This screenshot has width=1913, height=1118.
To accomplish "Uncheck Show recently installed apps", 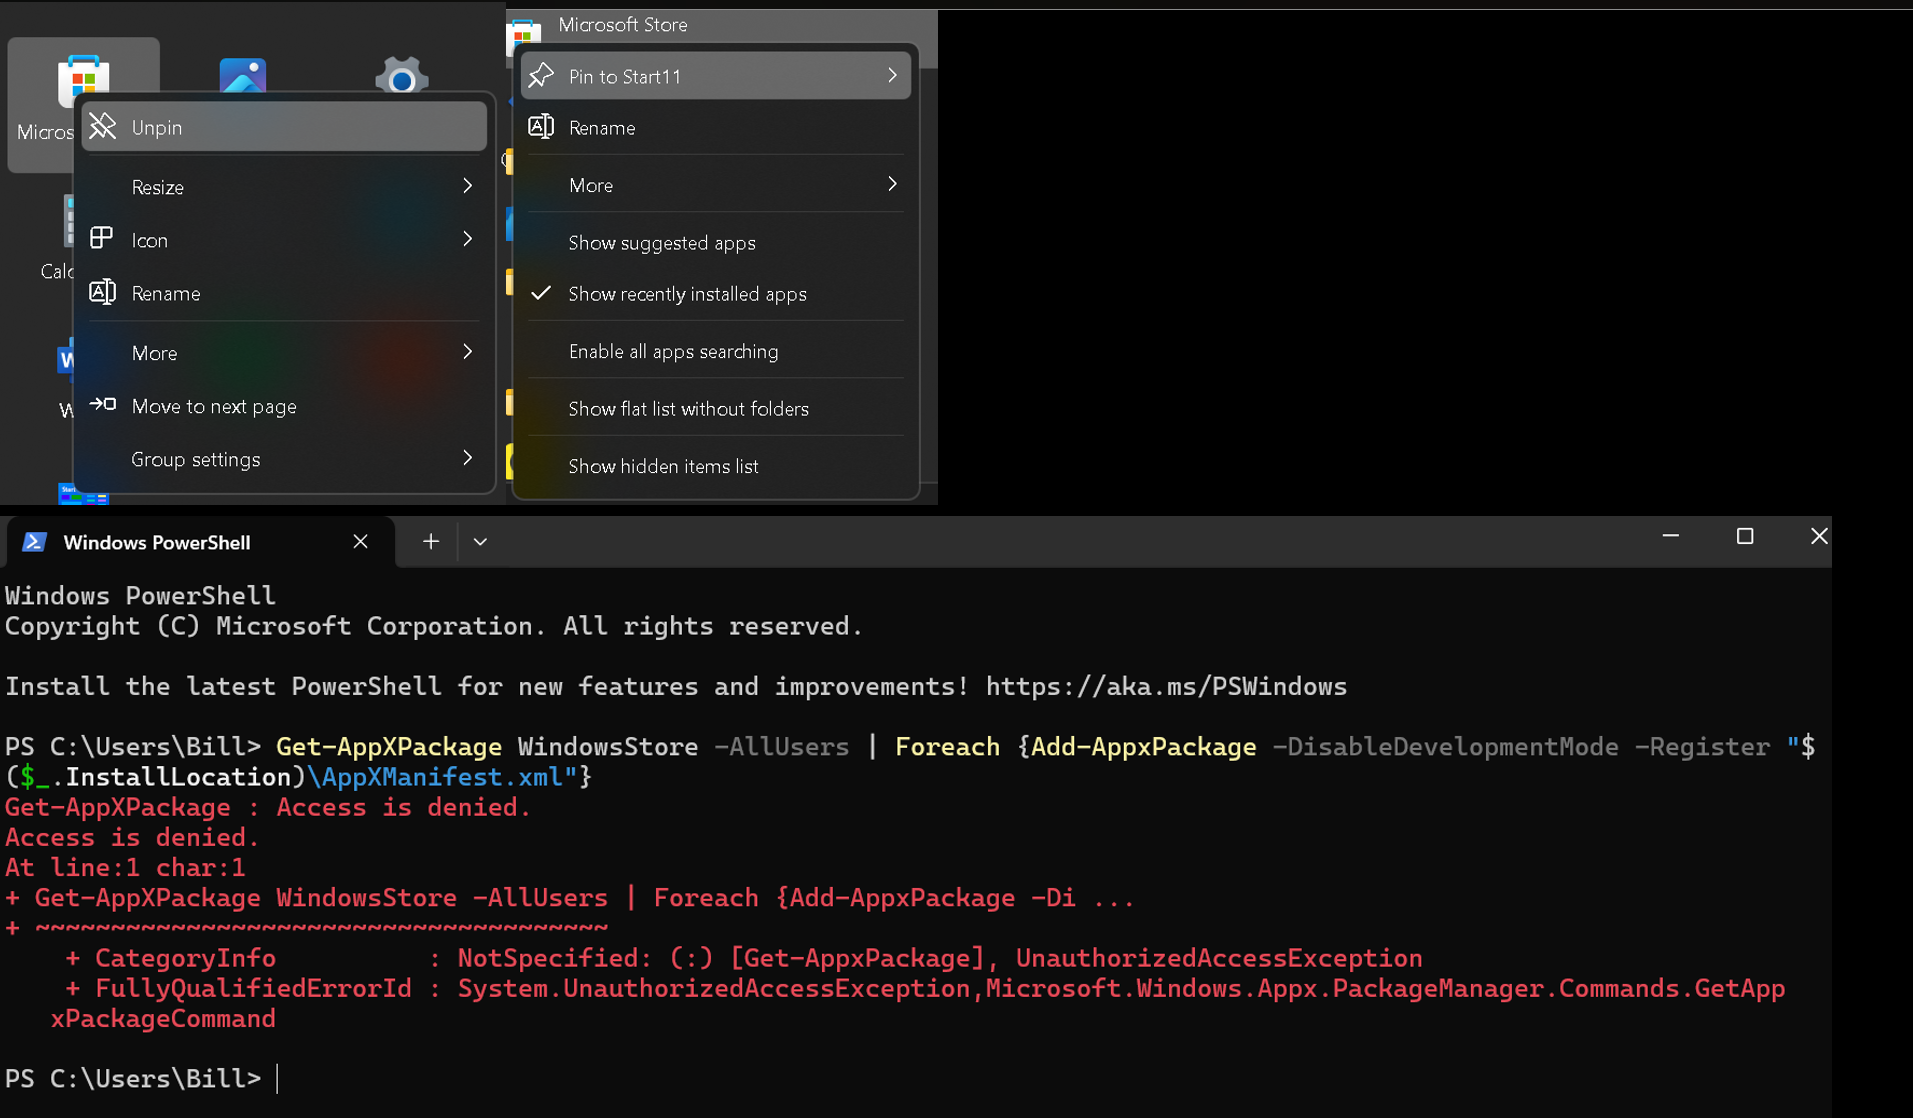I will pyautogui.click(x=687, y=293).
